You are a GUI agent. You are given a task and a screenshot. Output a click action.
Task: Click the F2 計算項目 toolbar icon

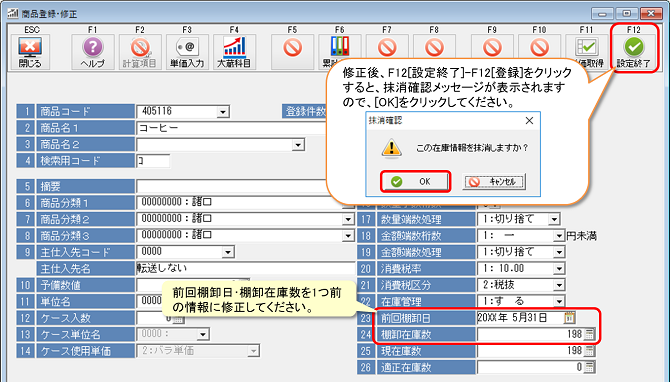pos(140,52)
